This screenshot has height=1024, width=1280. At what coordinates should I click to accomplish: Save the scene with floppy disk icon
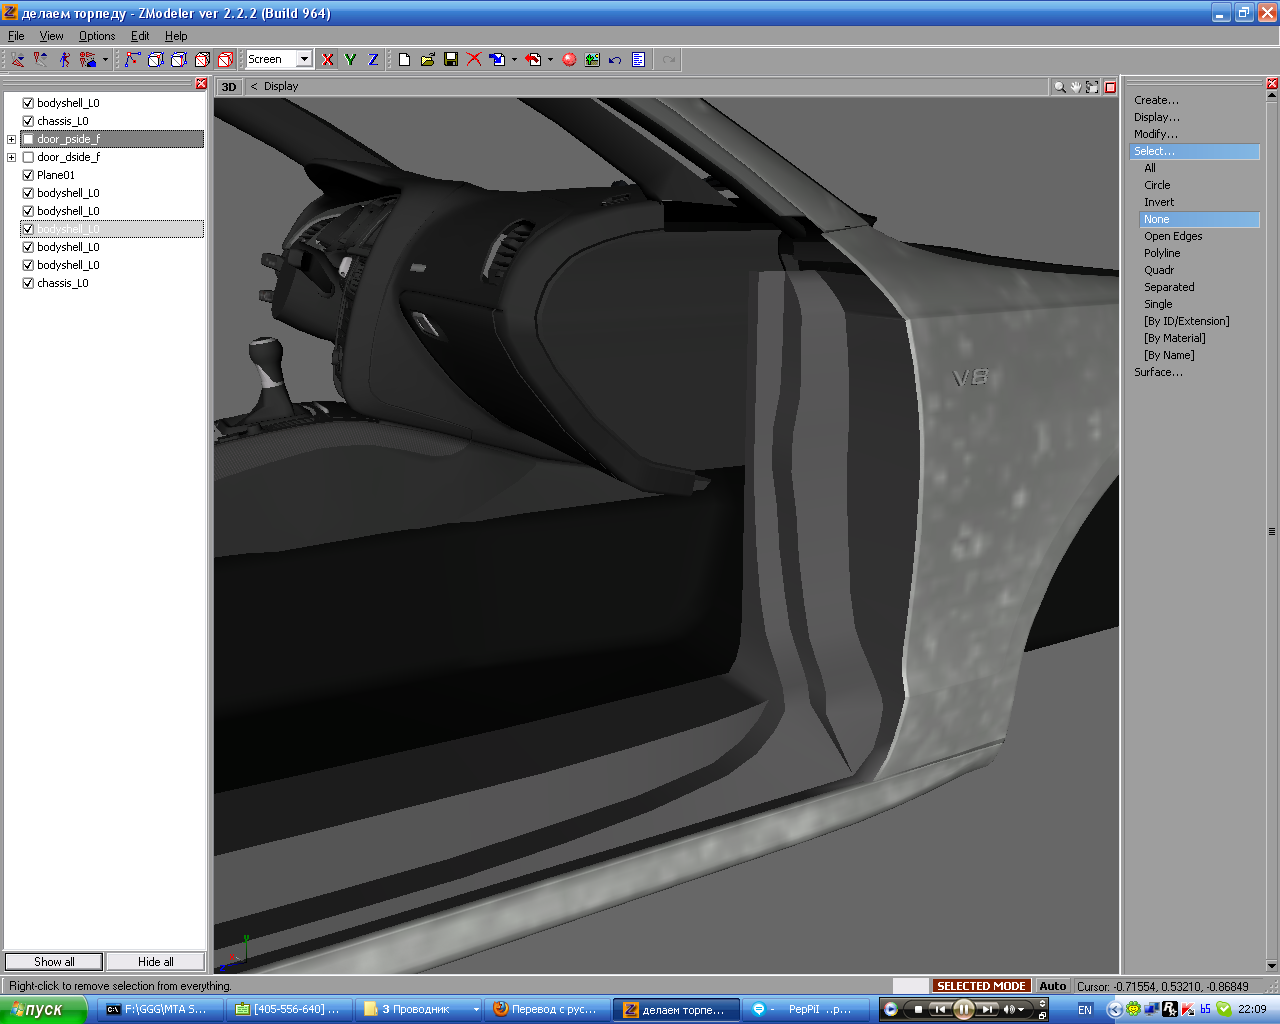[x=451, y=60]
